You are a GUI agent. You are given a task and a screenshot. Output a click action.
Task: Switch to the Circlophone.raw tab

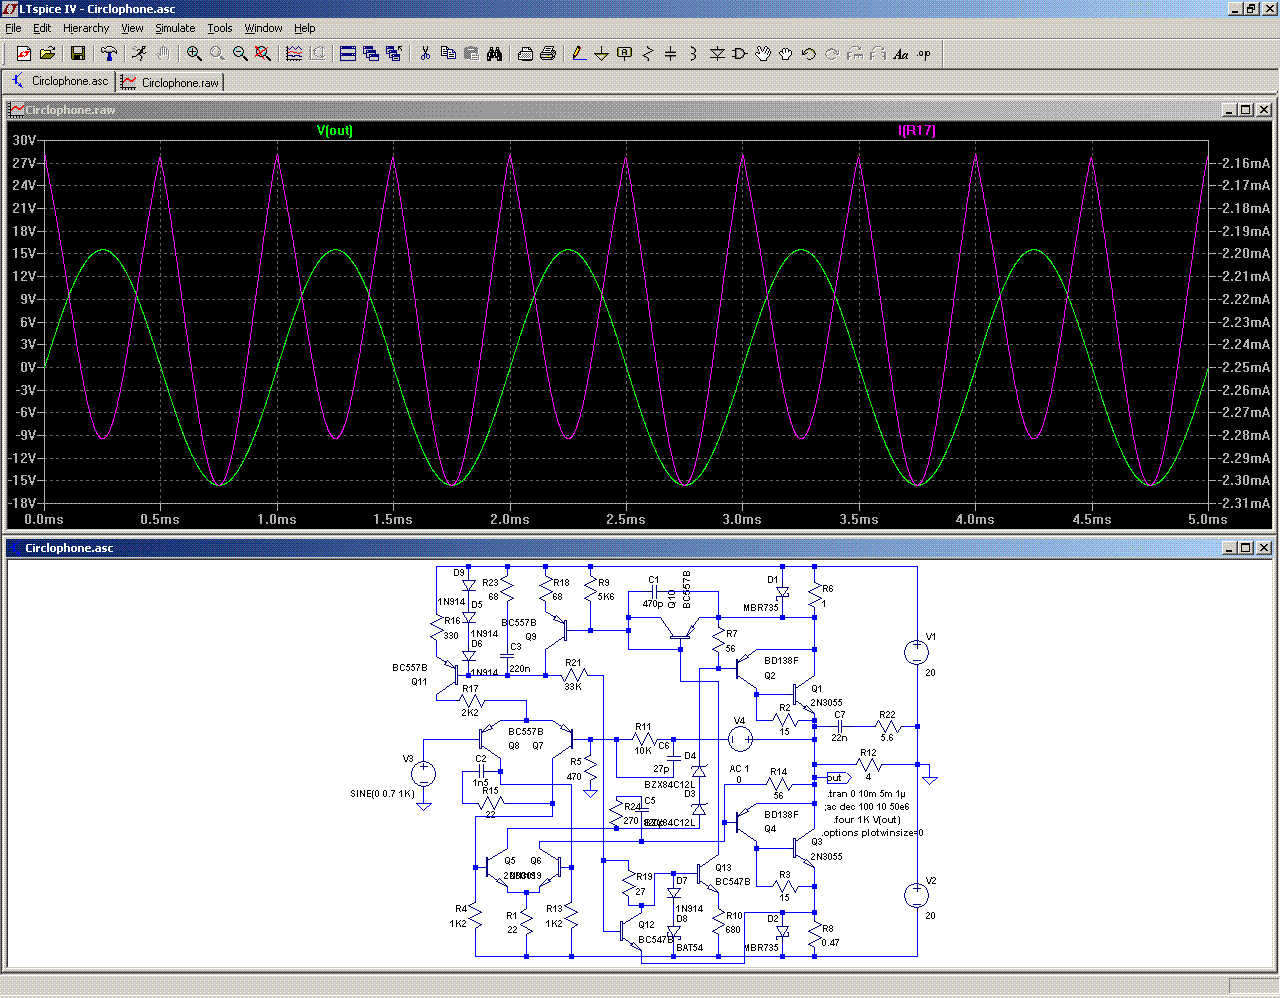[x=171, y=82]
